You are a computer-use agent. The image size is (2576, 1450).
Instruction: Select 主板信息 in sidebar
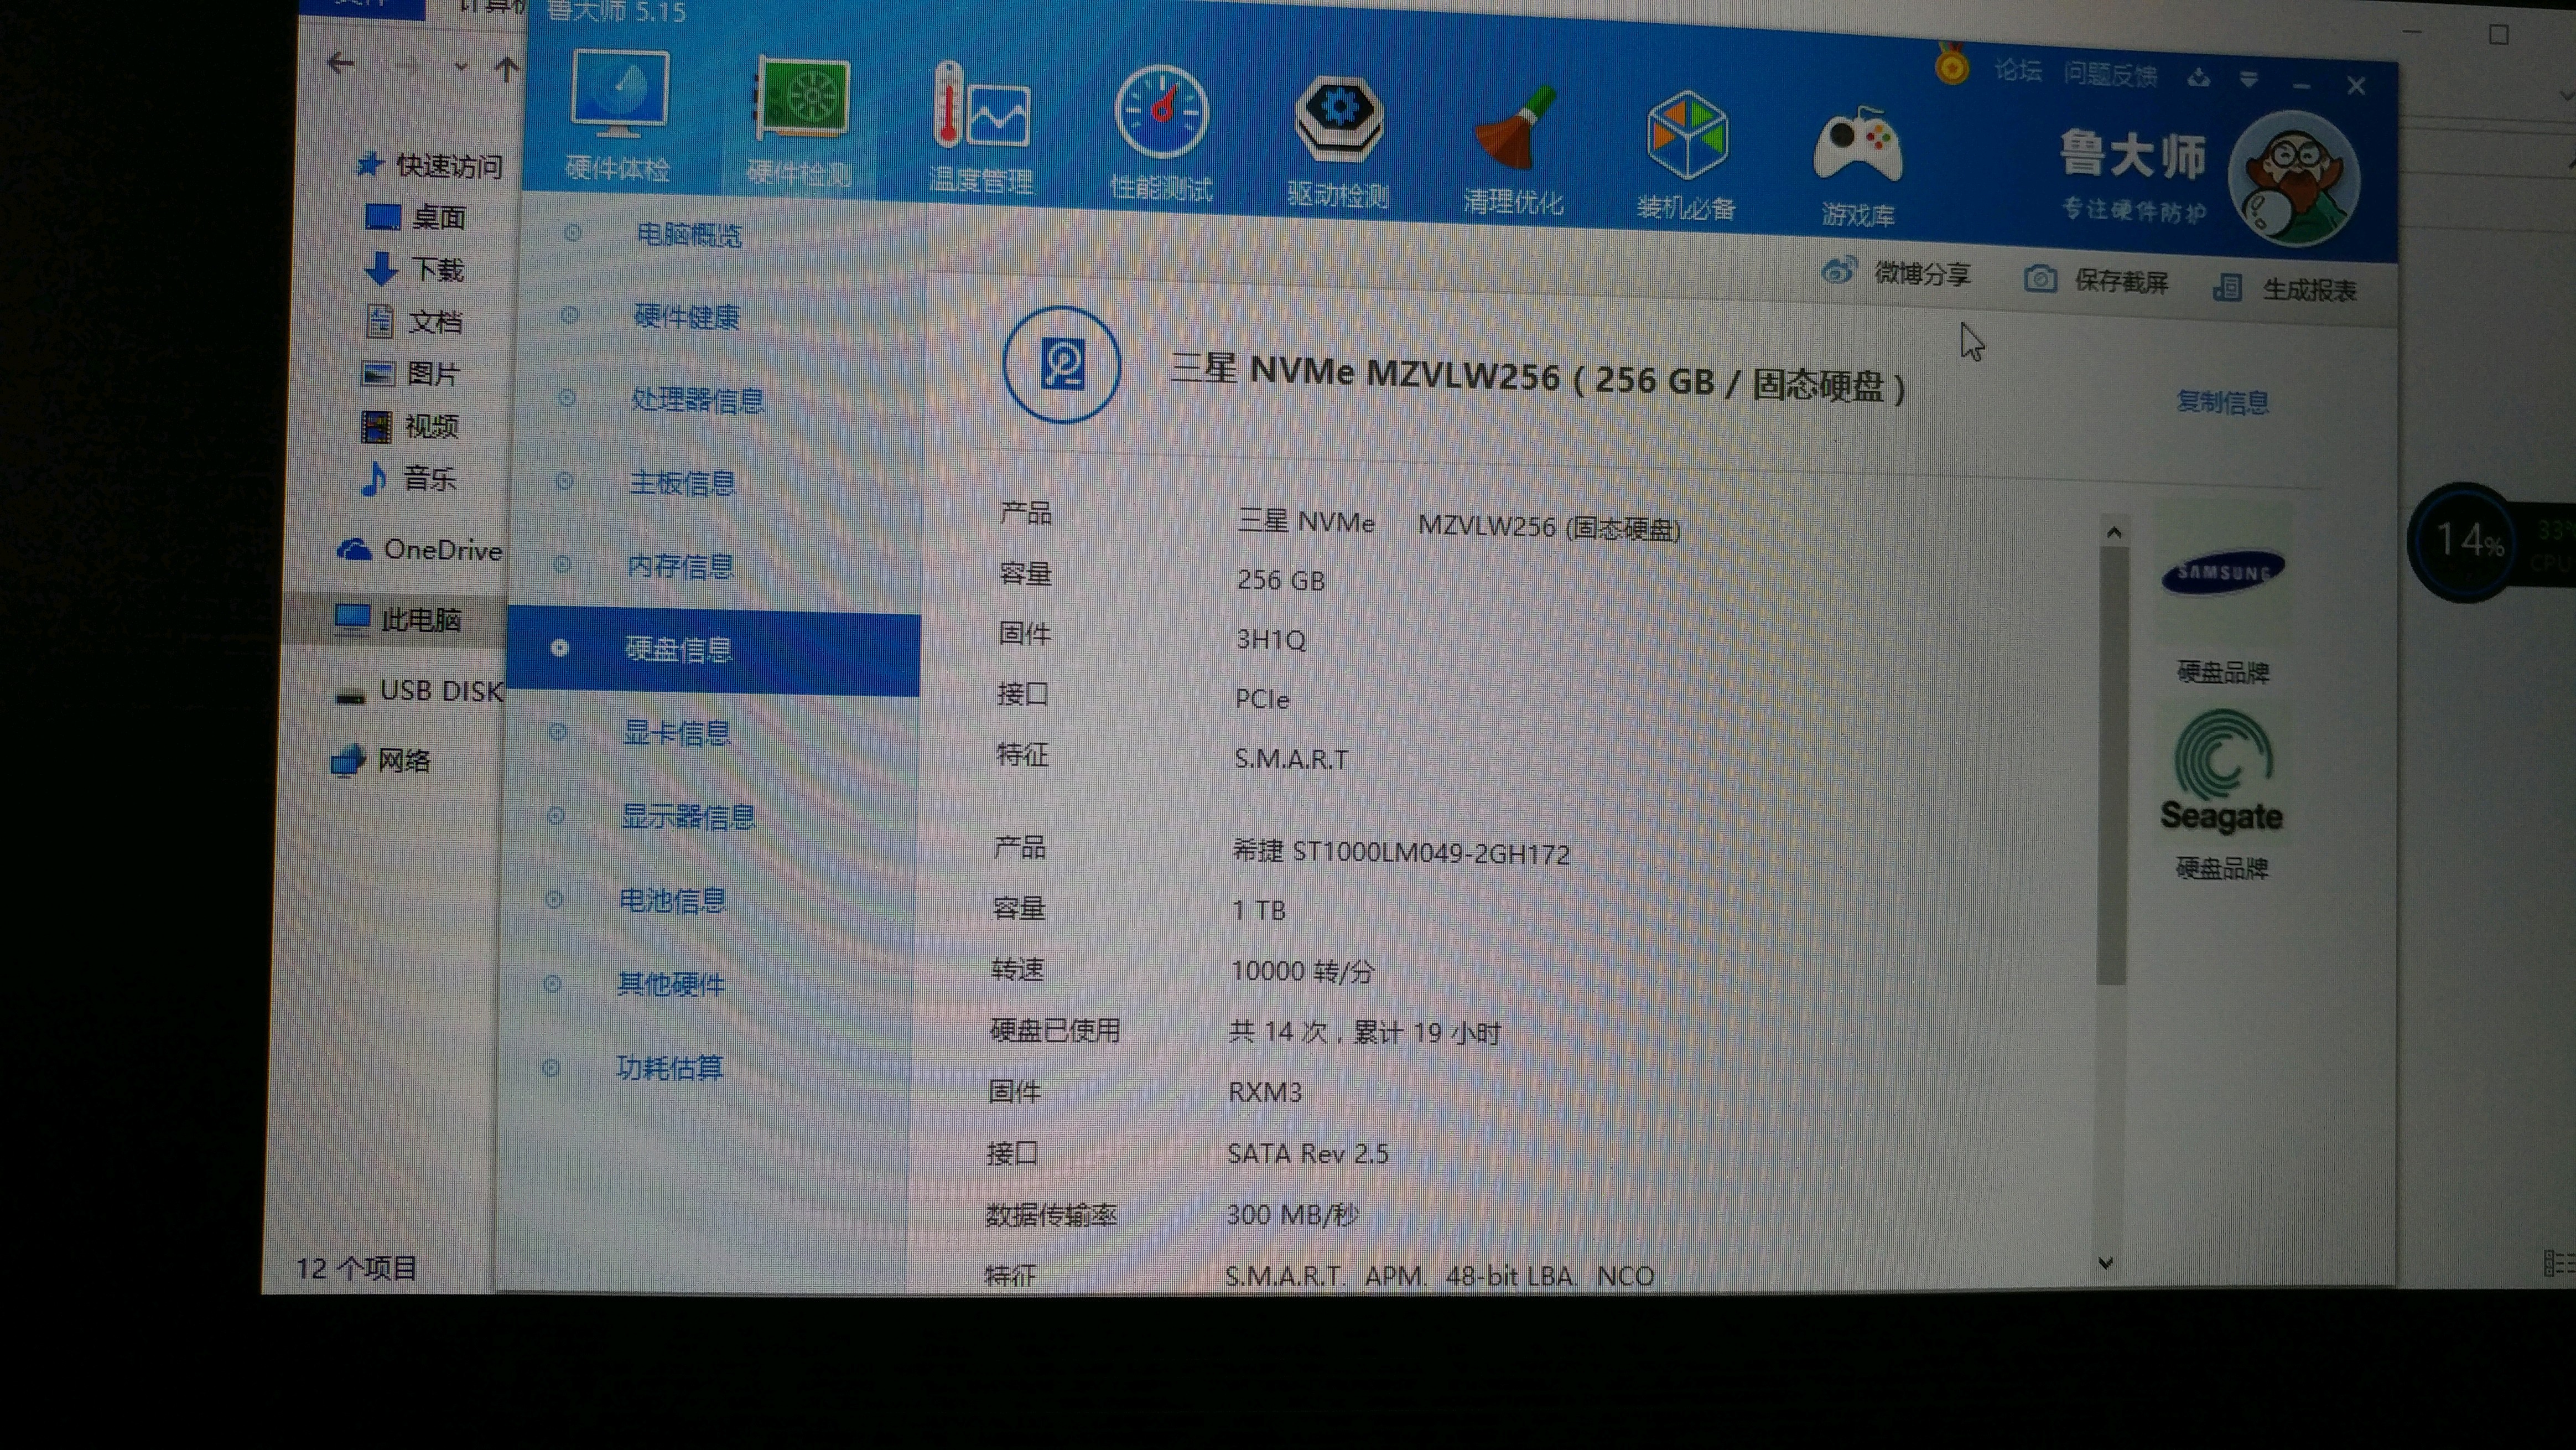(x=682, y=483)
